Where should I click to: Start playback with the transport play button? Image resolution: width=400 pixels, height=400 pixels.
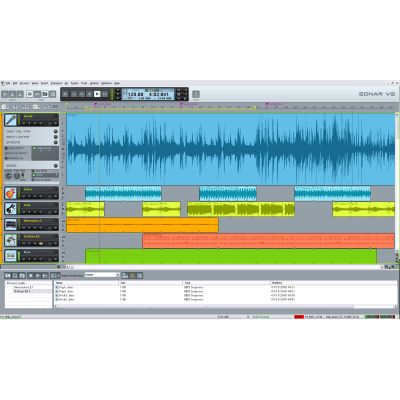[97, 94]
